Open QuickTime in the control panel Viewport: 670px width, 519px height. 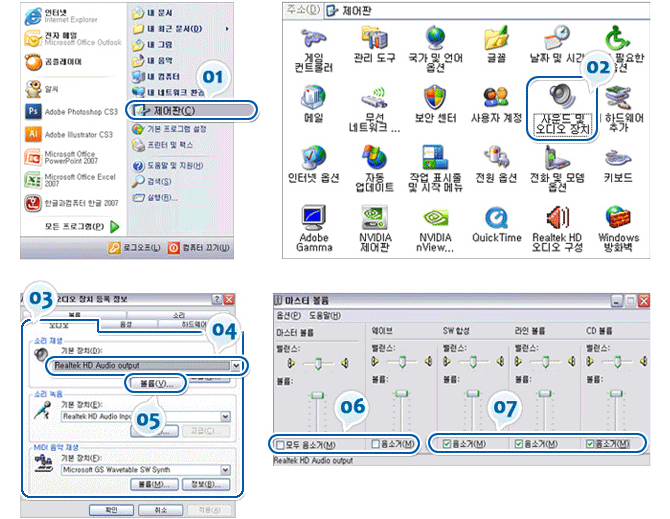pyautogui.click(x=497, y=224)
